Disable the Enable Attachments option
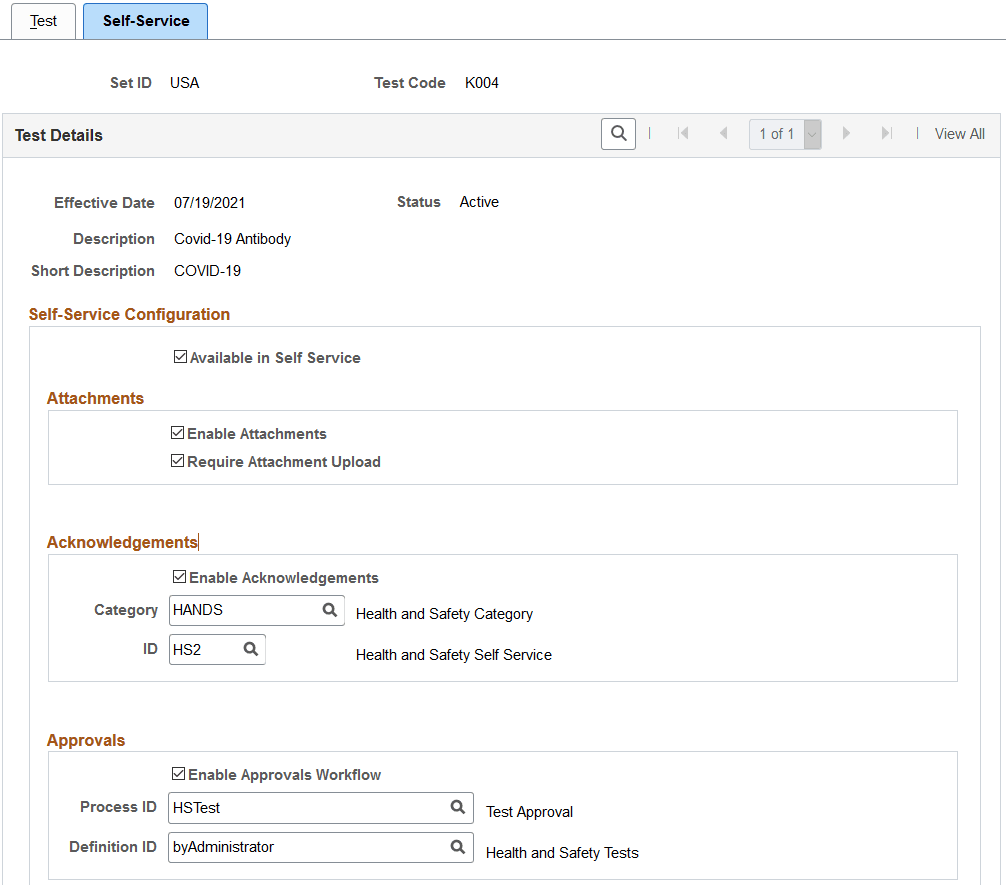 tap(178, 432)
